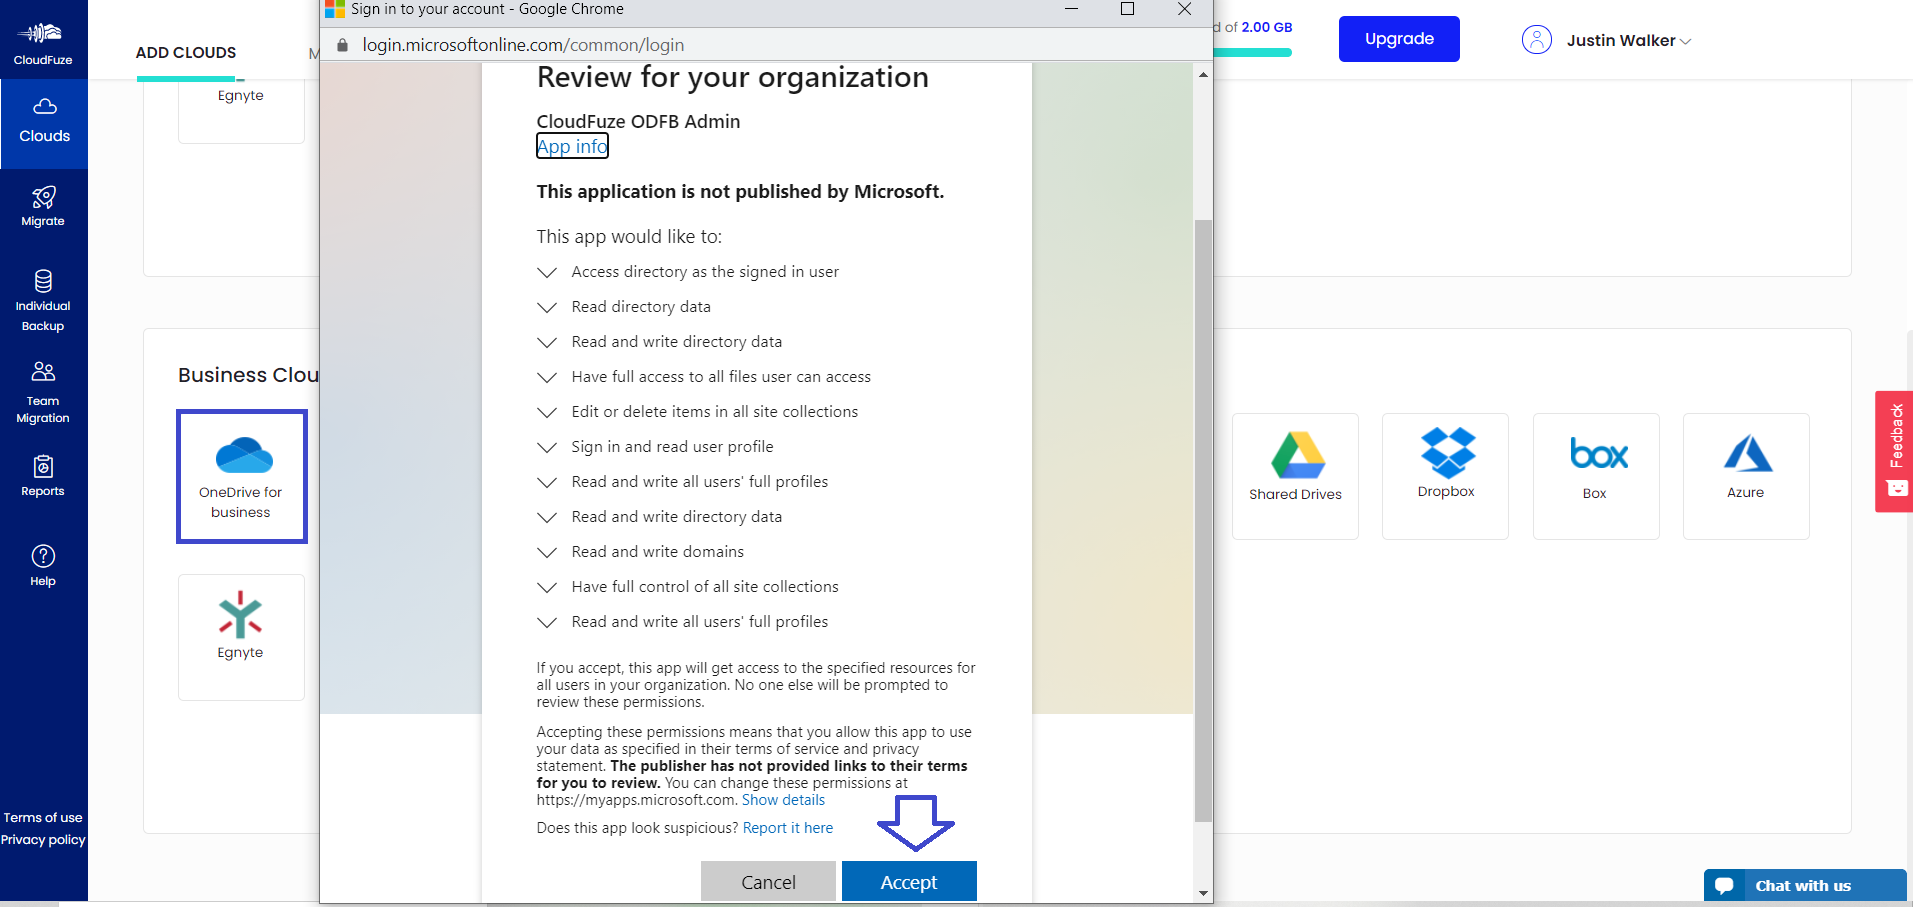
Task: Open Reports in sidebar
Action: tap(43, 476)
